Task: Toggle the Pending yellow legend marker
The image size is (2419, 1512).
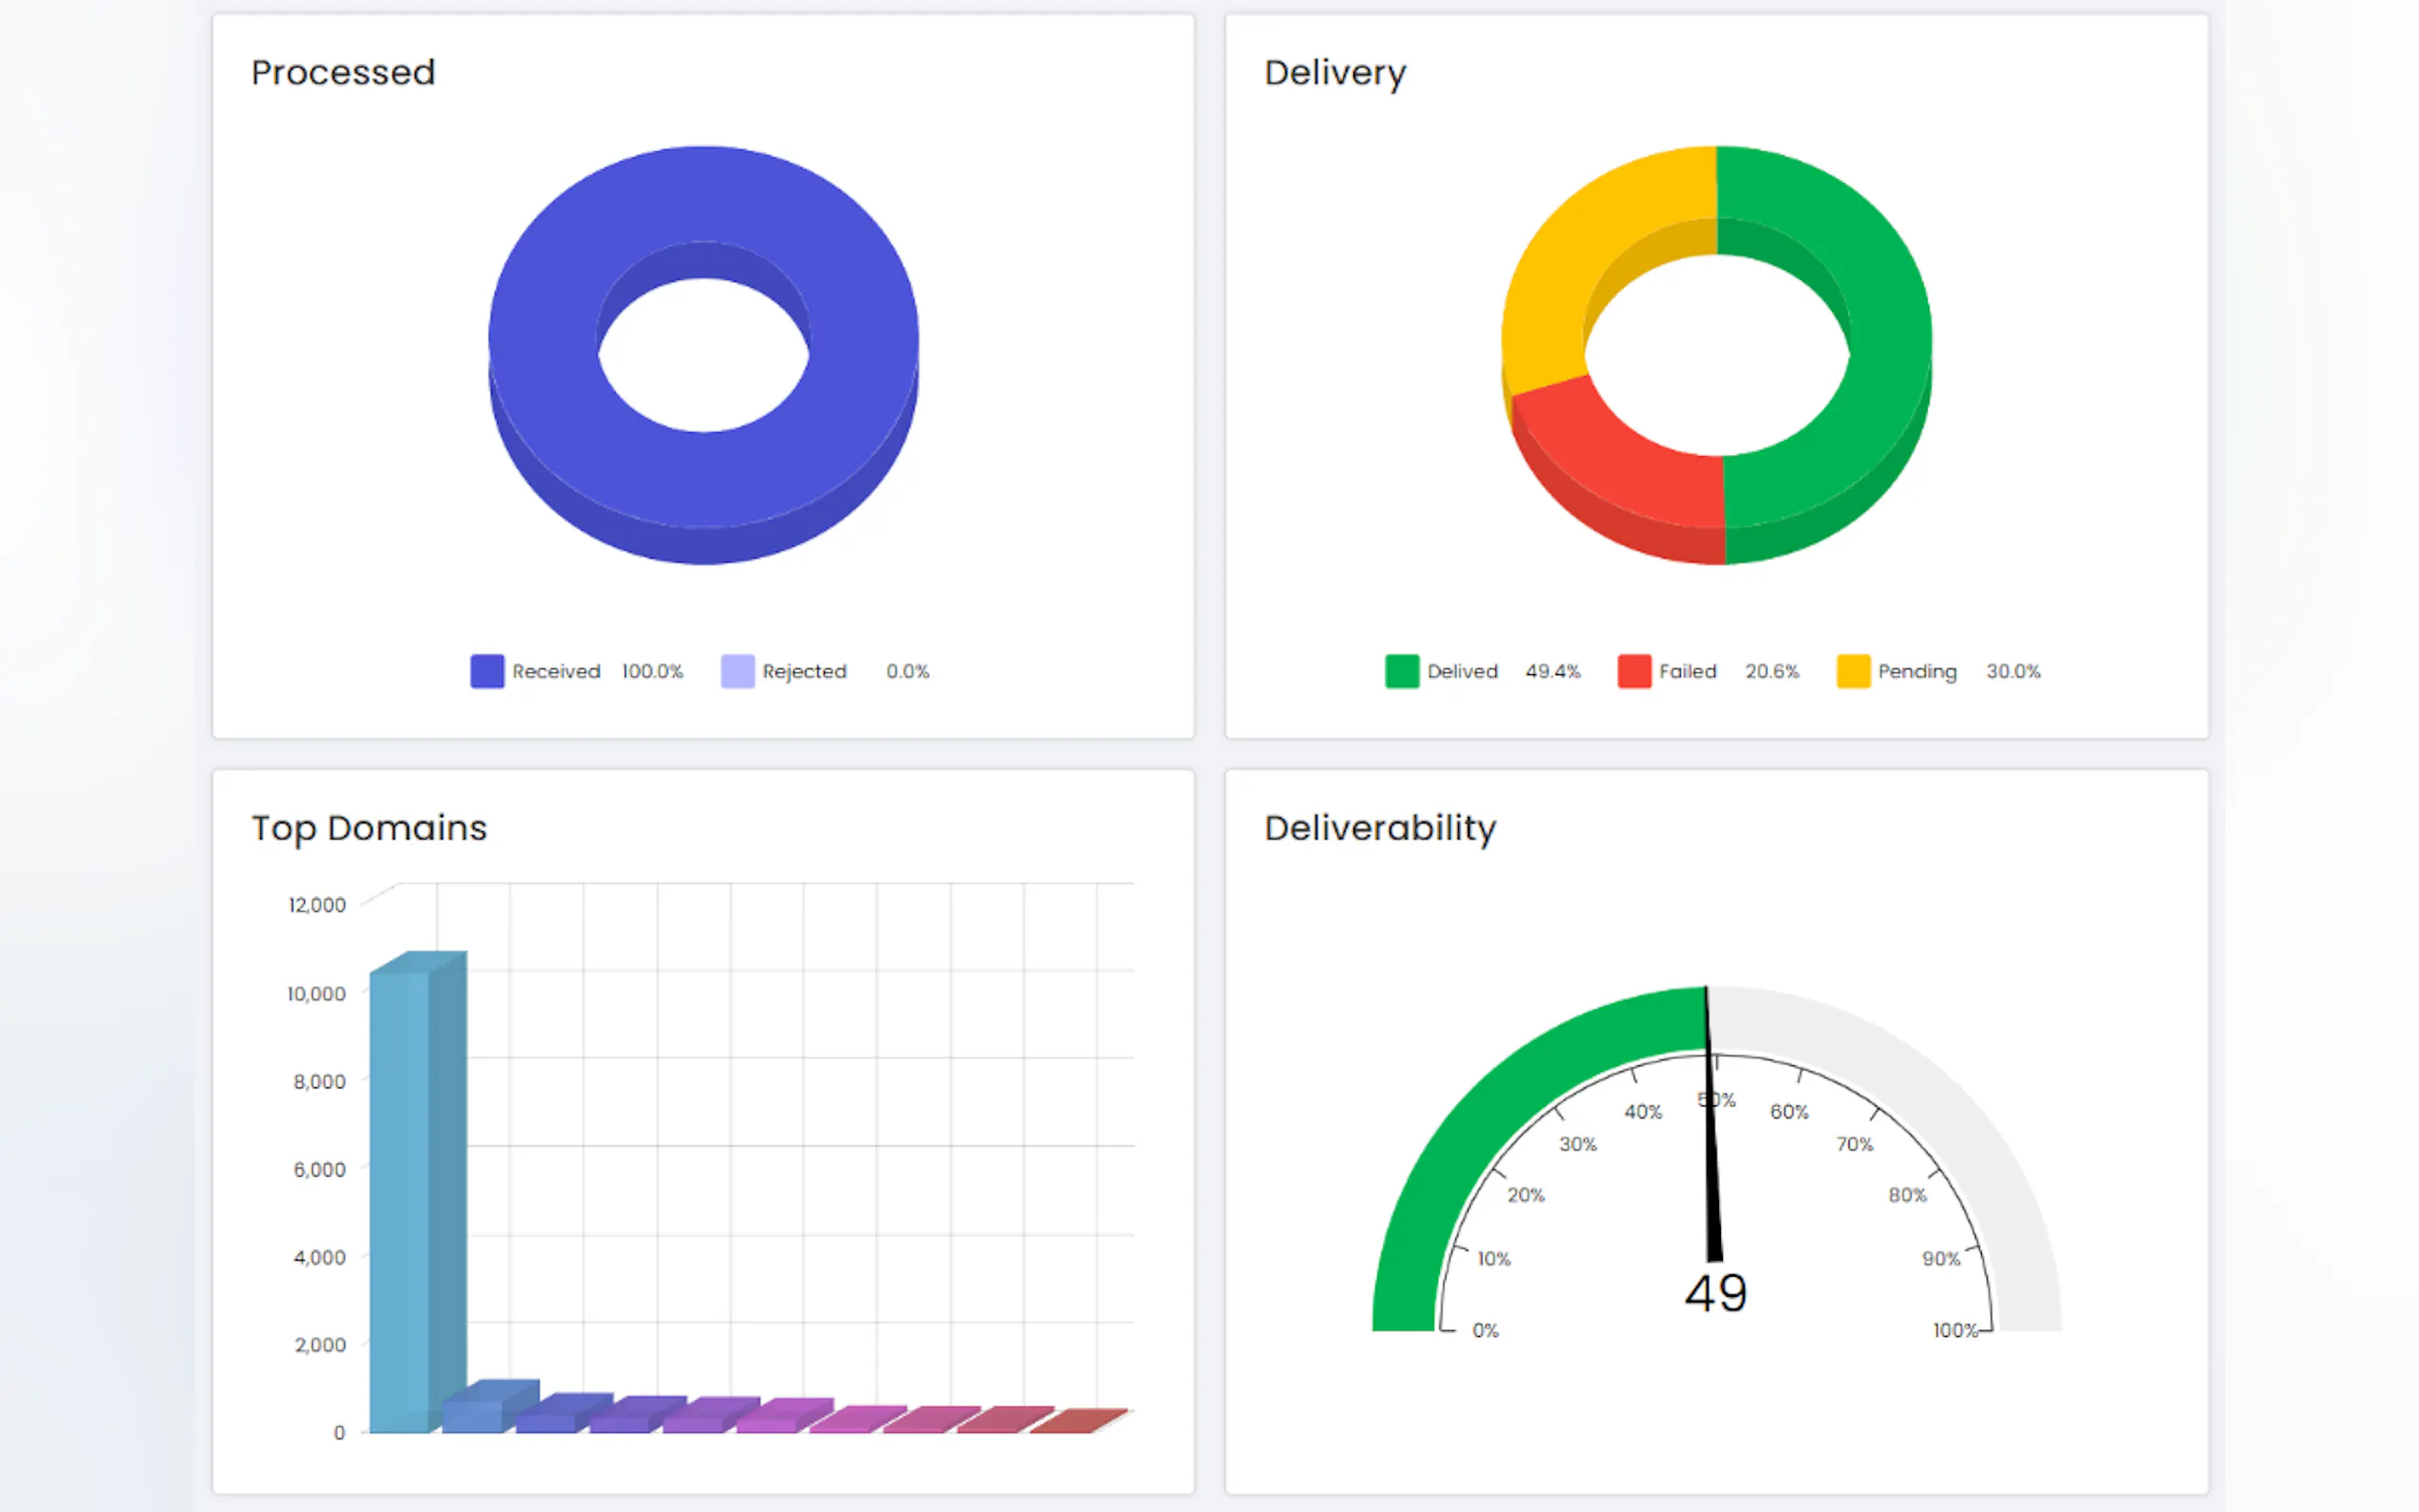Action: pyautogui.click(x=1852, y=671)
